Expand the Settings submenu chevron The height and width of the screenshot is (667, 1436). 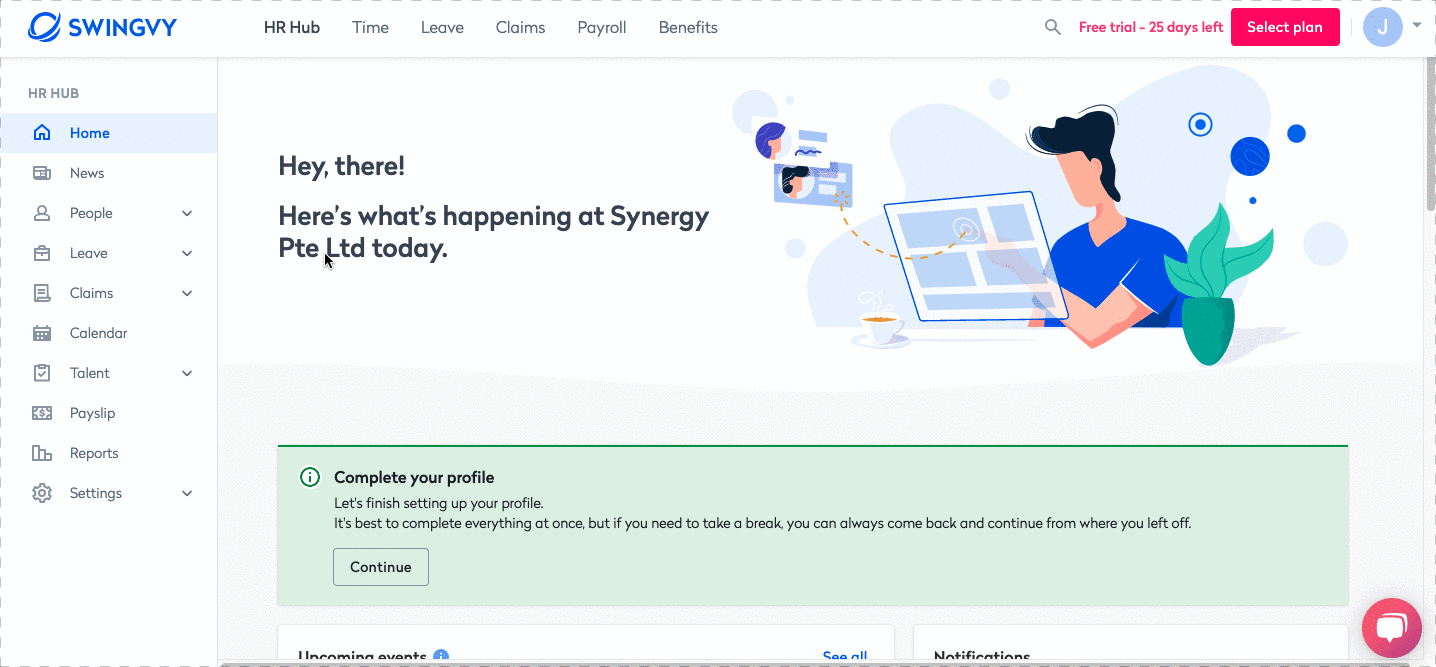pos(187,493)
